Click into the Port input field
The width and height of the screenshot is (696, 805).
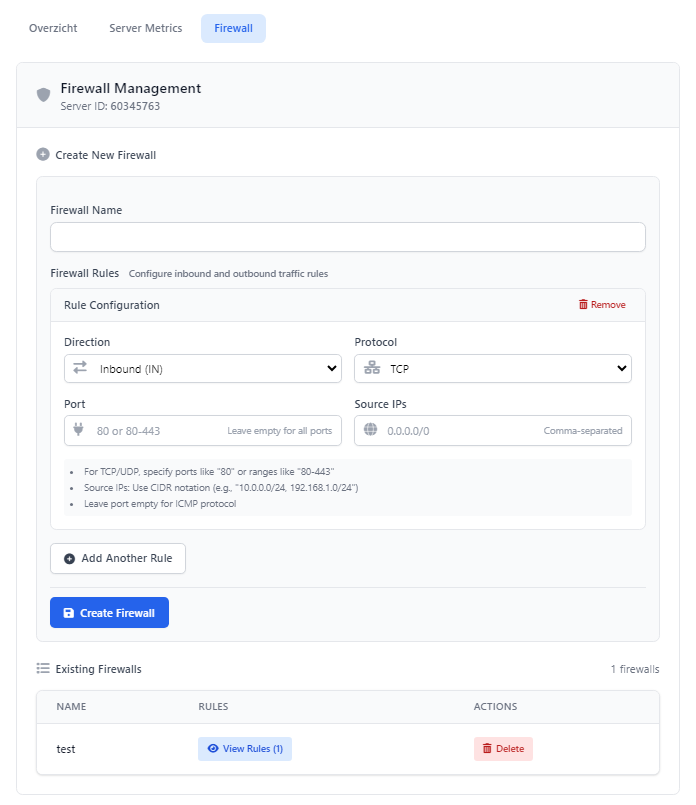pyautogui.click(x=203, y=431)
